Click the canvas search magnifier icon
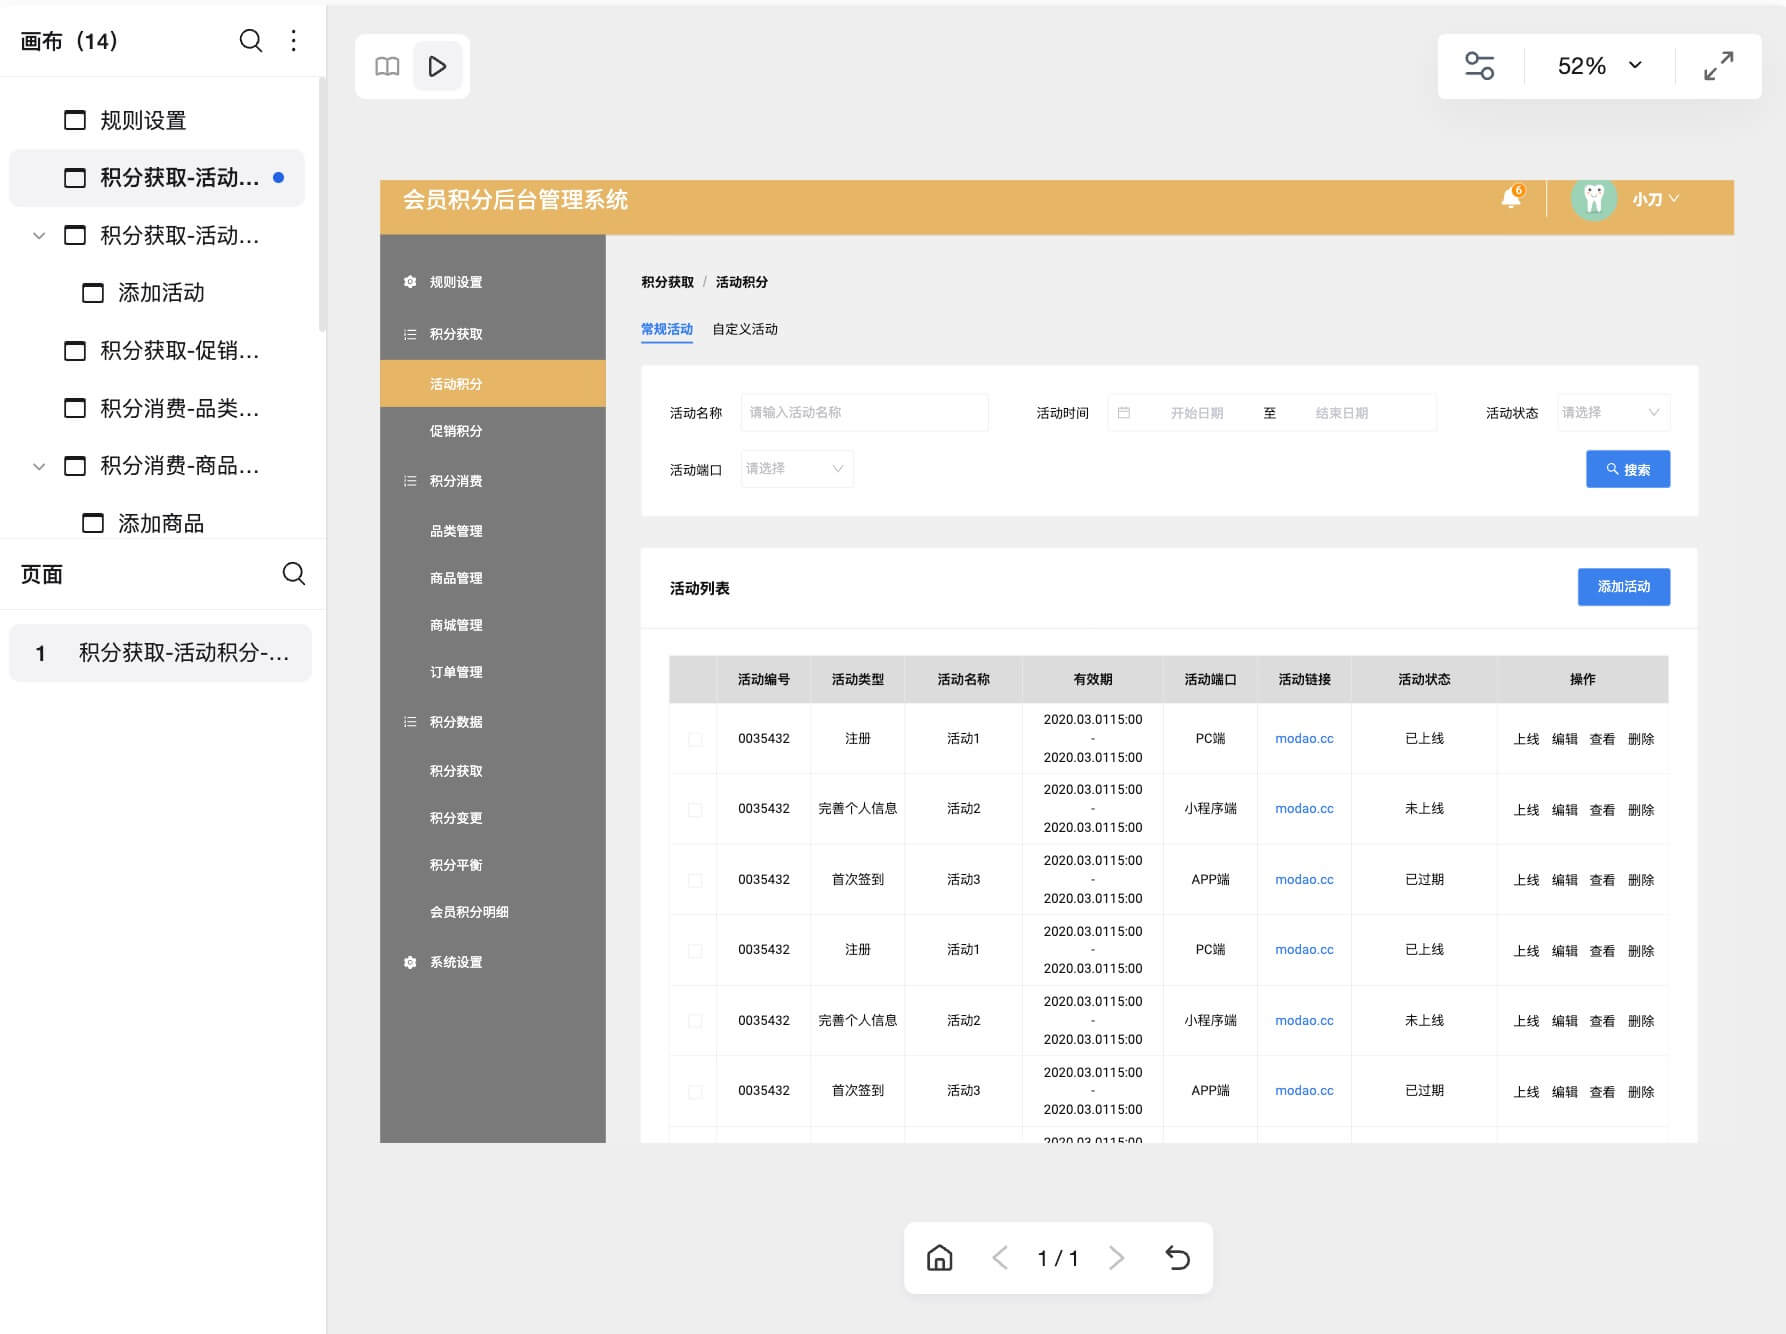Viewport: 1786px width, 1334px height. [251, 40]
